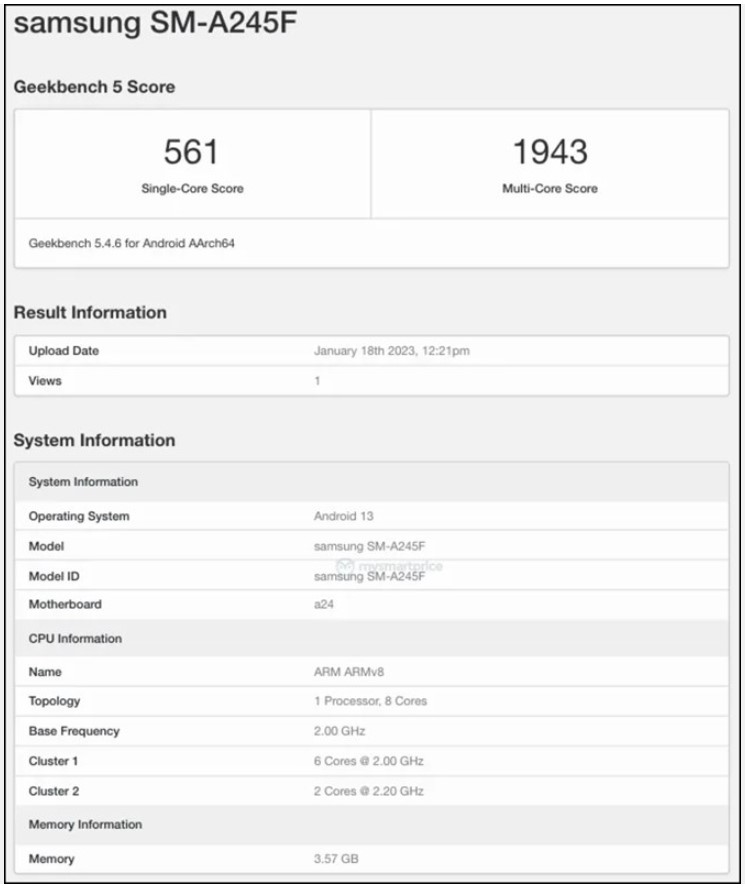
Task: Click the 'Upload Date' row label
Action: click(63, 351)
